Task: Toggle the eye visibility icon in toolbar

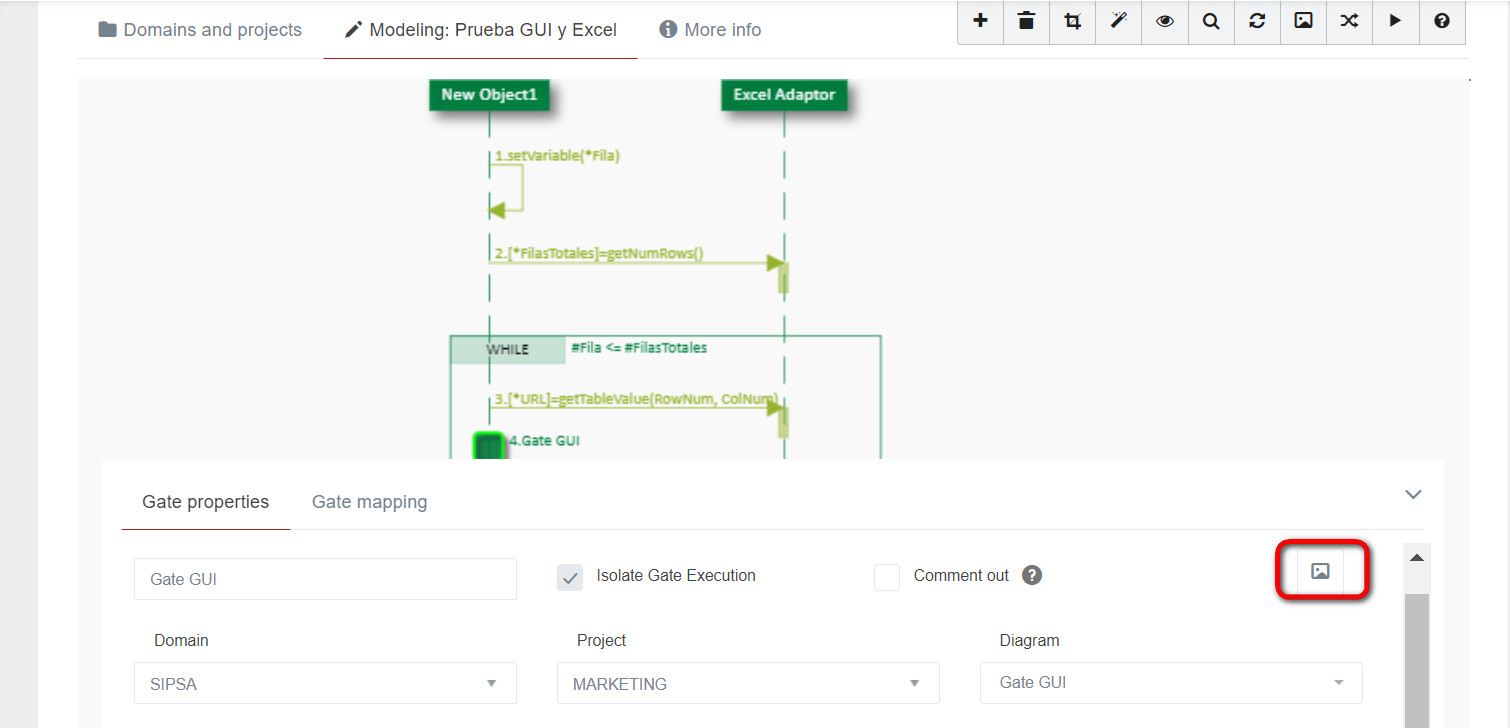Action: coord(1164,21)
